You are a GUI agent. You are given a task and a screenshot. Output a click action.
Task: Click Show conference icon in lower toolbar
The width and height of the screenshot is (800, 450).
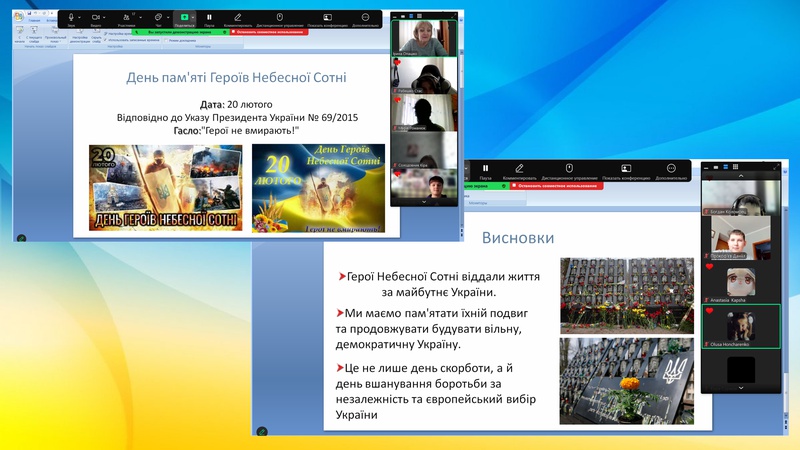626,171
